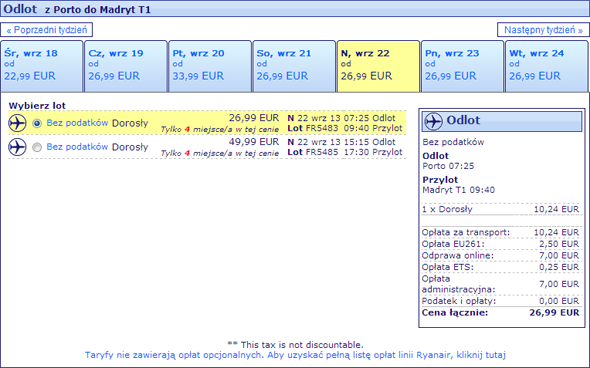Select the 26,99 EUR flight radio button
The height and width of the screenshot is (368, 590).
tap(37, 123)
